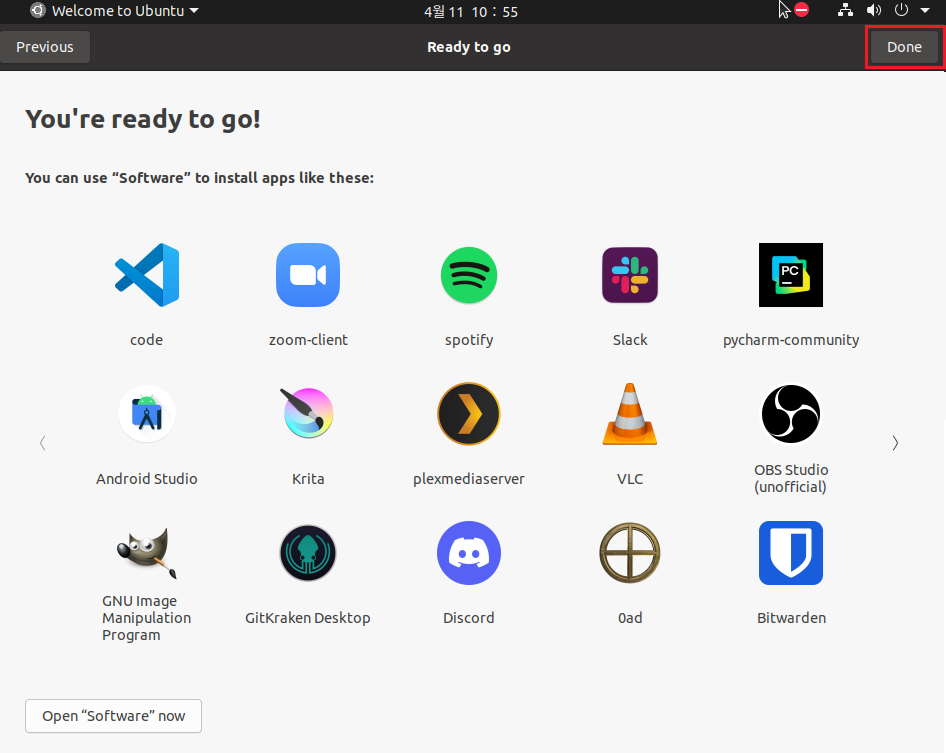
Task: Open the 0ad game icon
Action: [630, 553]
